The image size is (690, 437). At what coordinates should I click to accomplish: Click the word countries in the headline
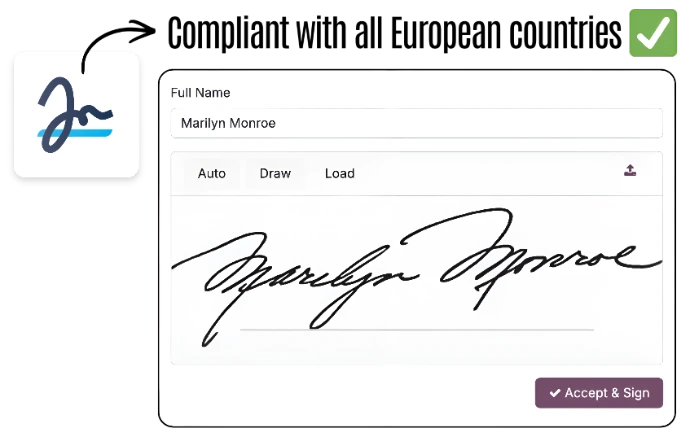(x=566, y=33)
